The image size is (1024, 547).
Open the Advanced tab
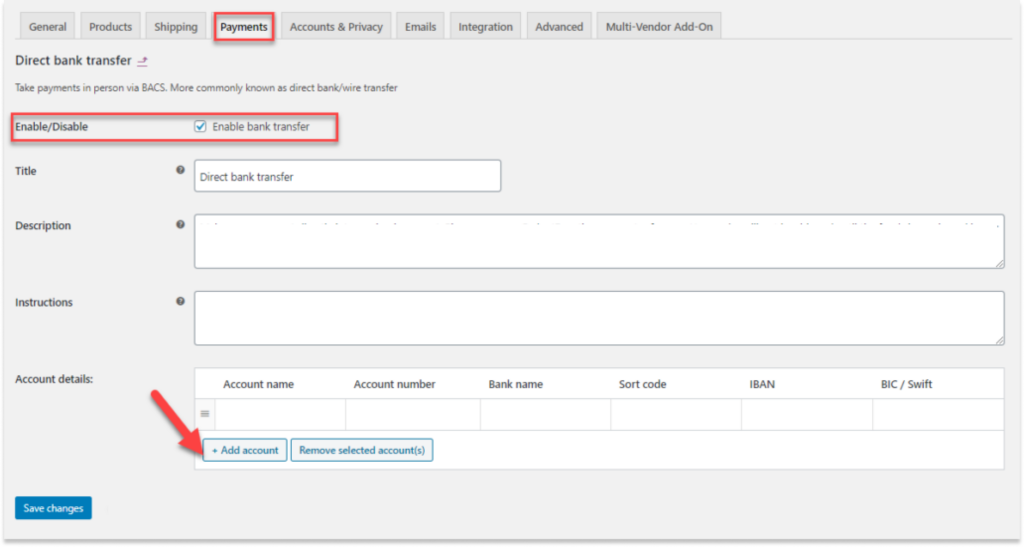pos(559,27)
